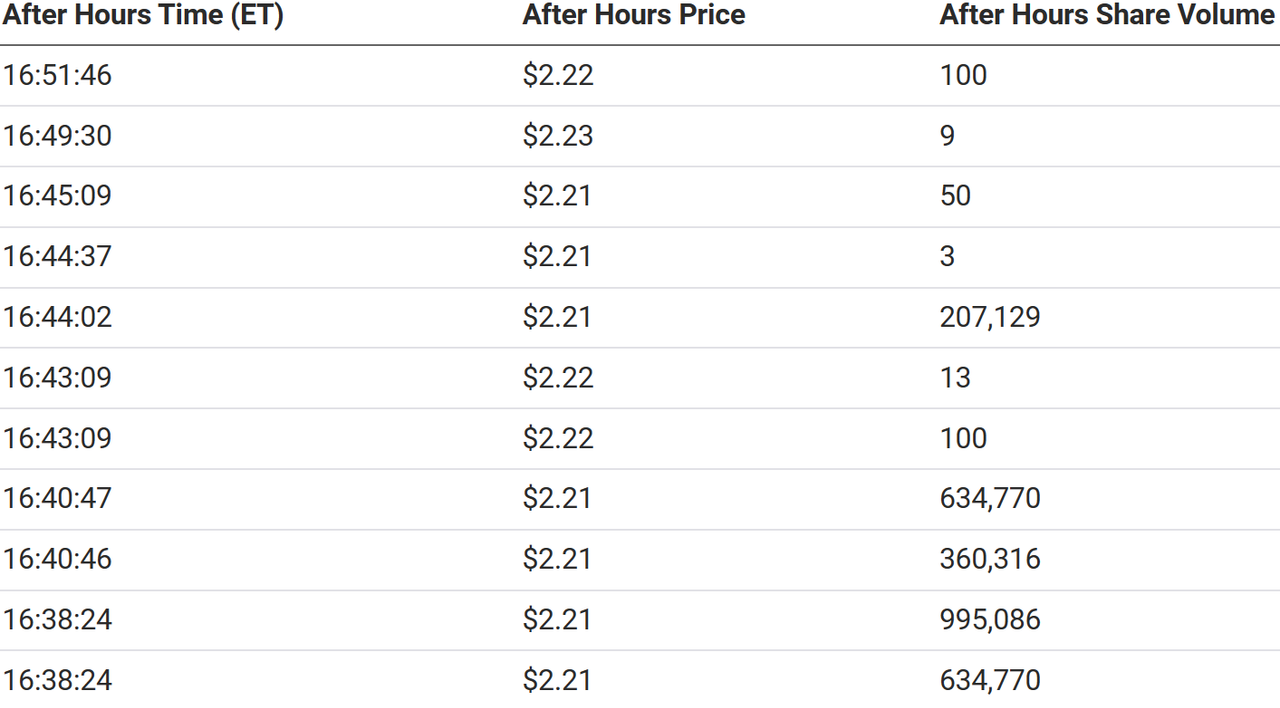Image resolution: width=1280 pixels, height=708 pixels.
Task: Click the share volume of 50
Action: (x=955, y=196)
